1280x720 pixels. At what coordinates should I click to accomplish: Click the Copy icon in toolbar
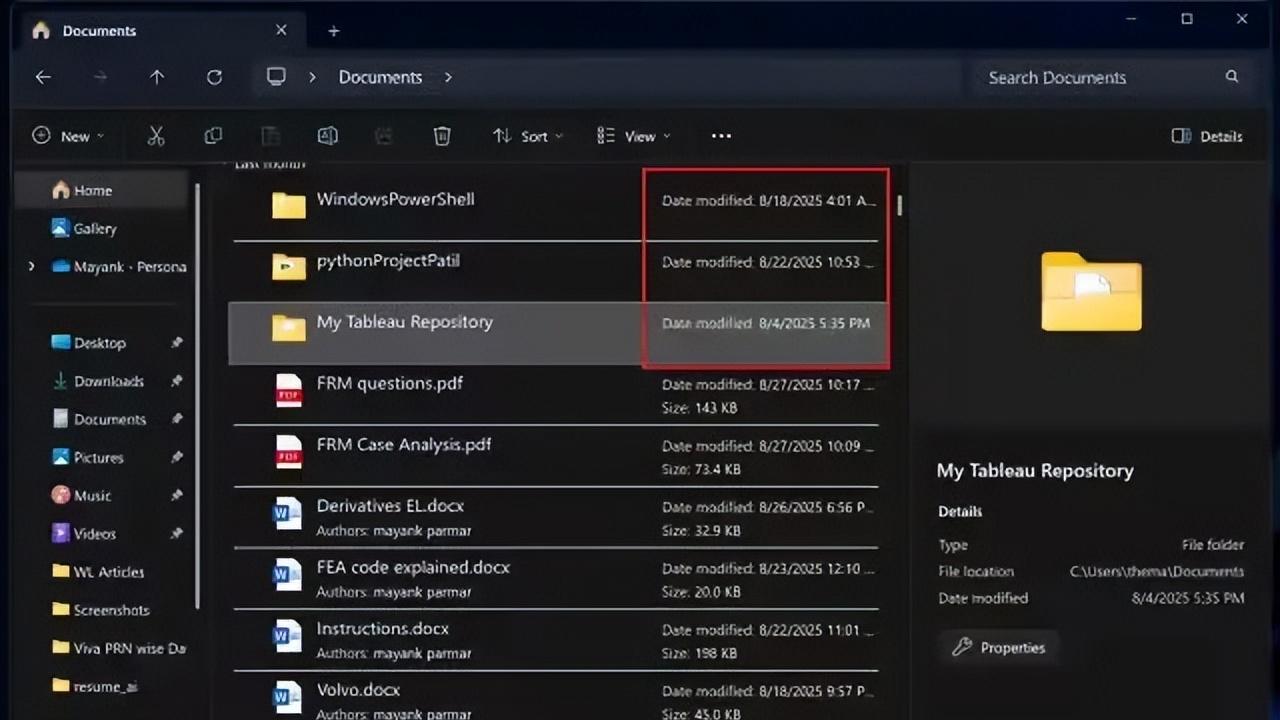[x=213, y=136]
